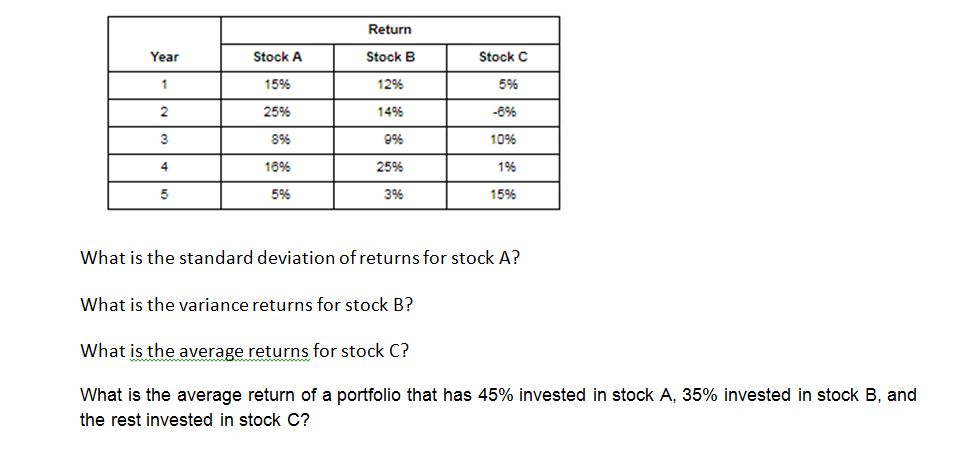This screenshot has width=969, height=452.
Task: Select the 8% return for Stock A
Action: pos(277,140)
